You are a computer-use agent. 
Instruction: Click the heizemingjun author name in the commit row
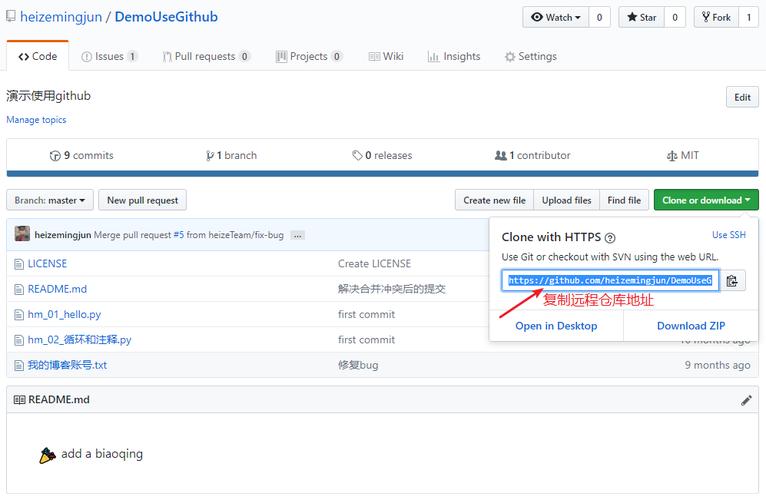click(x=63, y=235)
